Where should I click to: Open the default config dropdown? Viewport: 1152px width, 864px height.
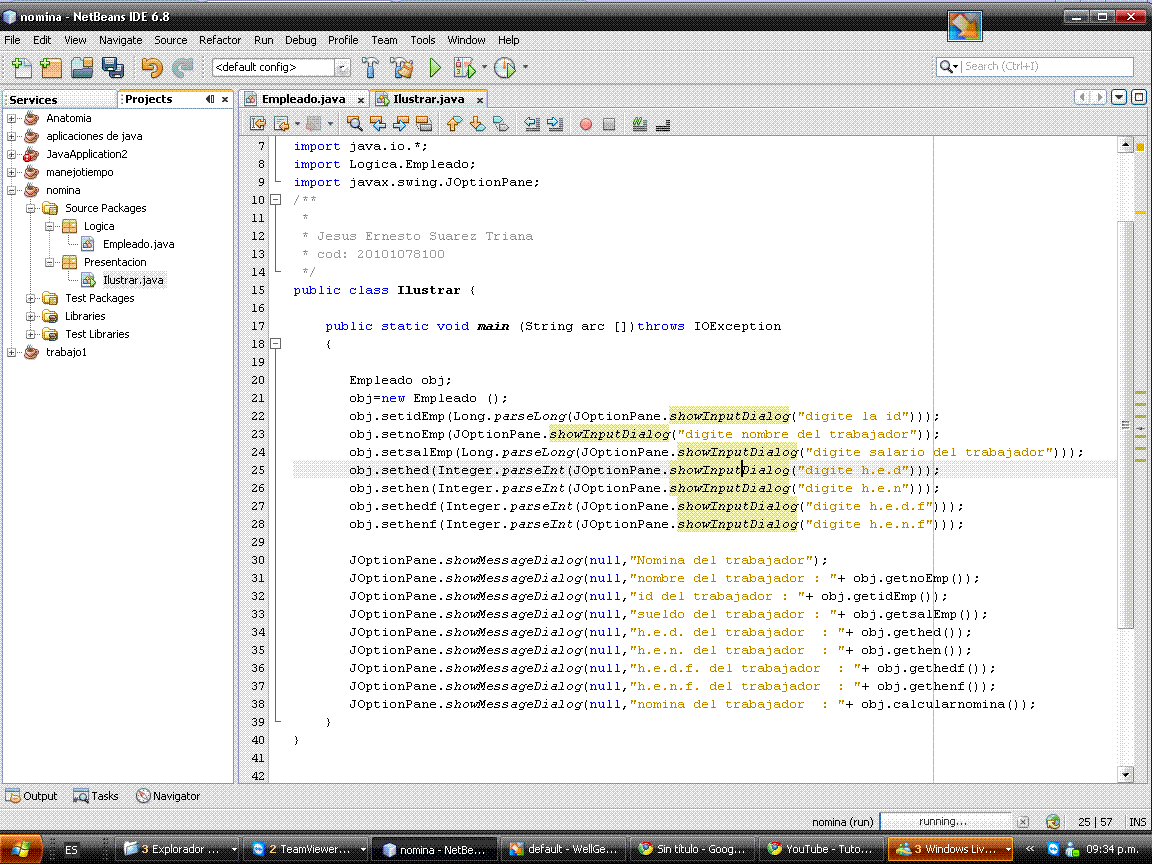pyautogui.click(x=342, y=68)
